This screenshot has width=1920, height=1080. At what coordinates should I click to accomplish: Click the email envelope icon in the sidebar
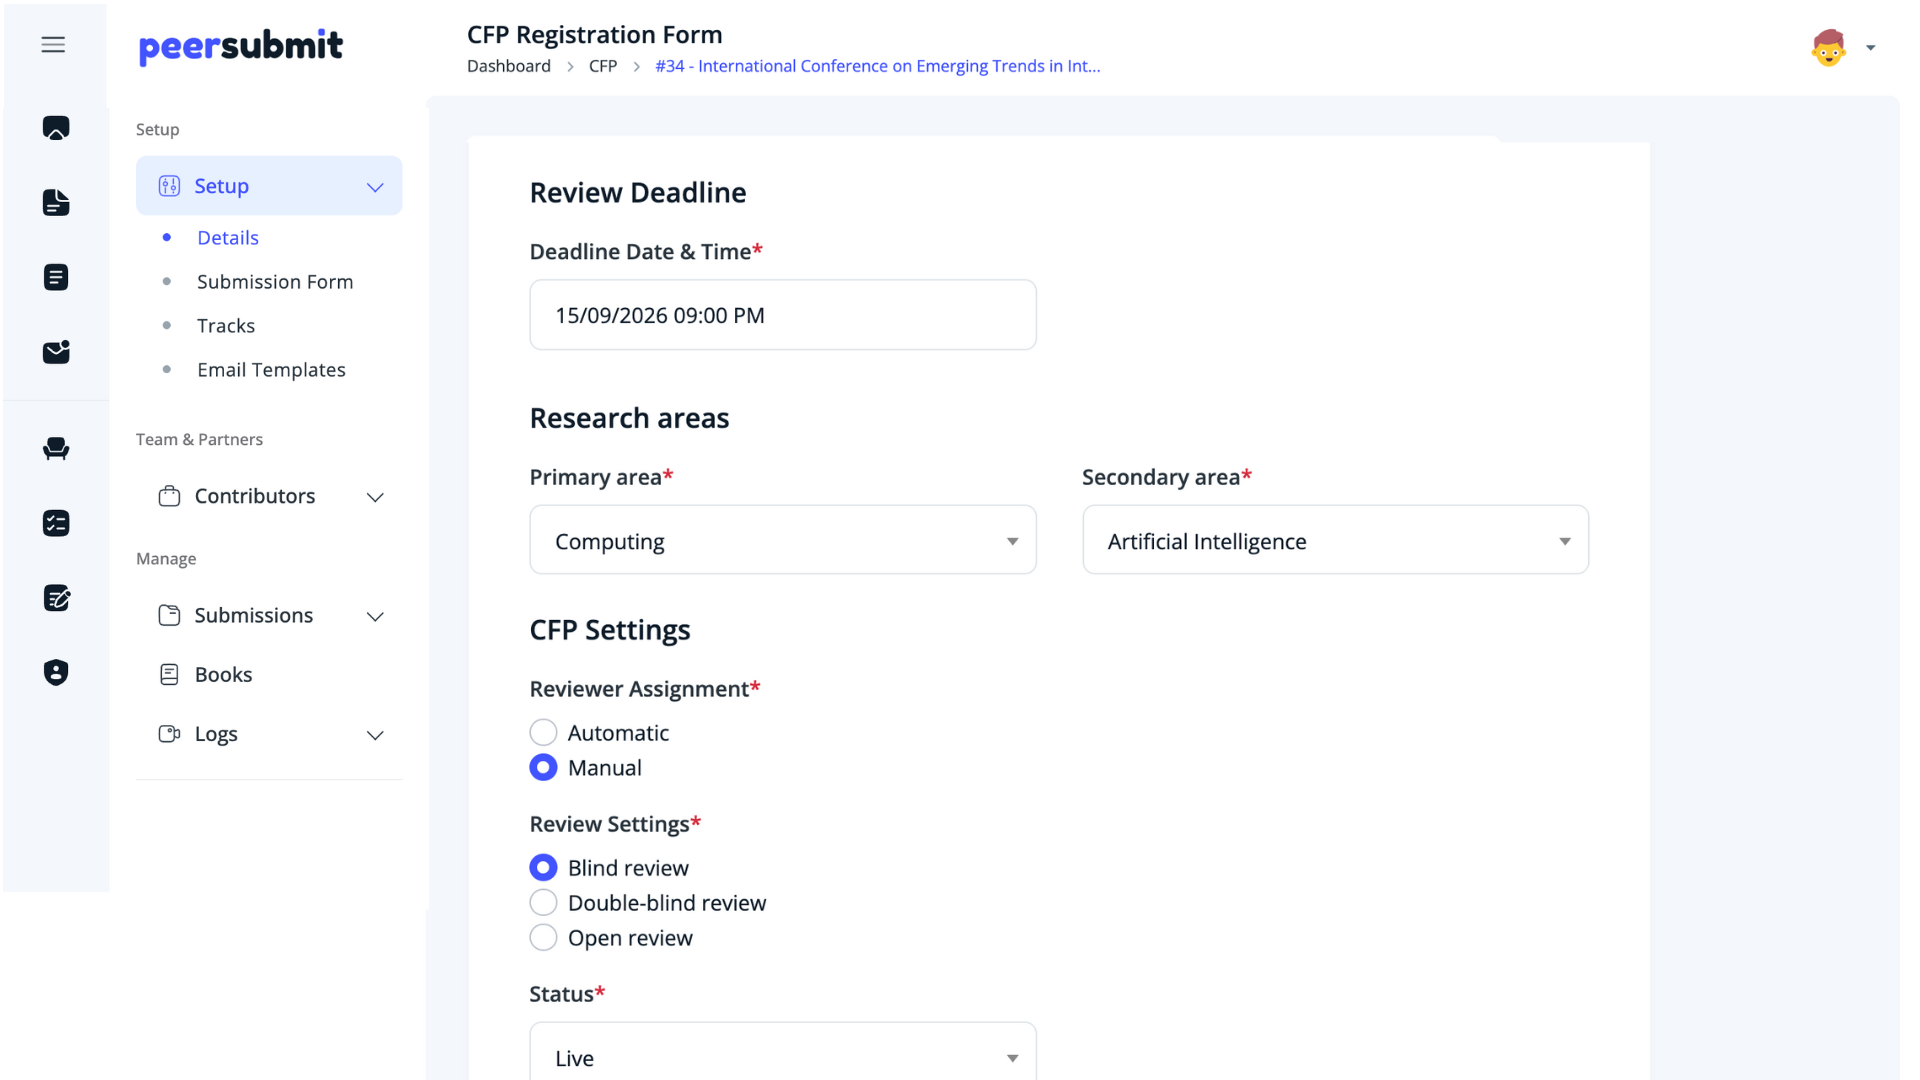[x=56, y=352]
